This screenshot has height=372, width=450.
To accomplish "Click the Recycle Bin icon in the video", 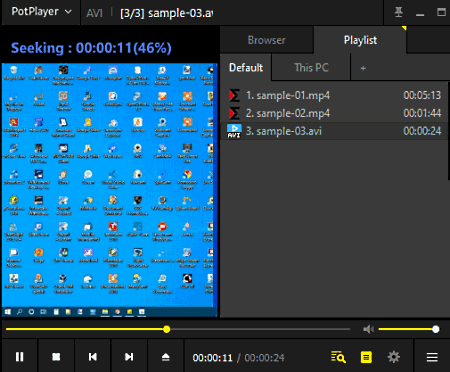I will [x=14, y=73].
